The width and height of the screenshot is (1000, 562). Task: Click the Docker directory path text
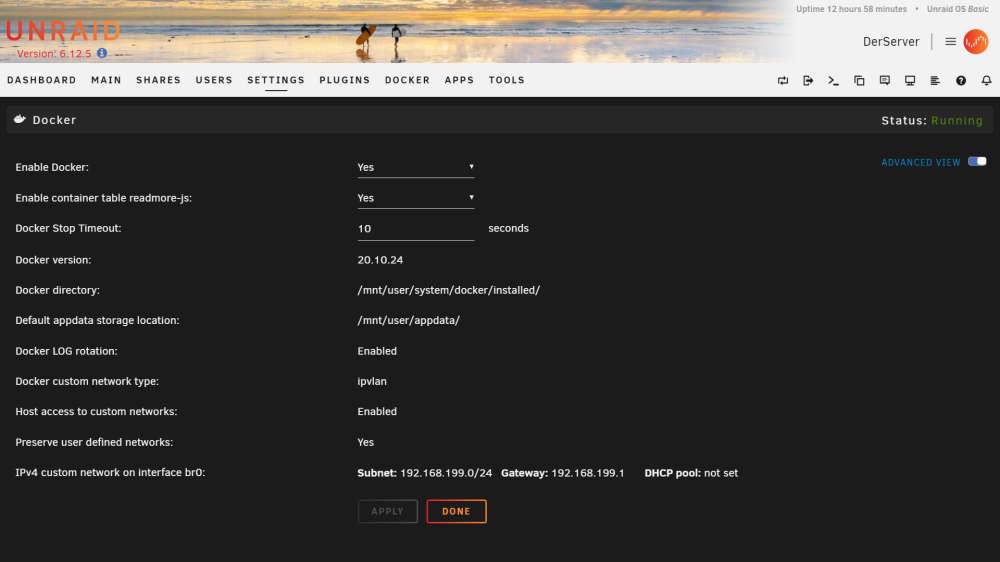click(448, 290)
